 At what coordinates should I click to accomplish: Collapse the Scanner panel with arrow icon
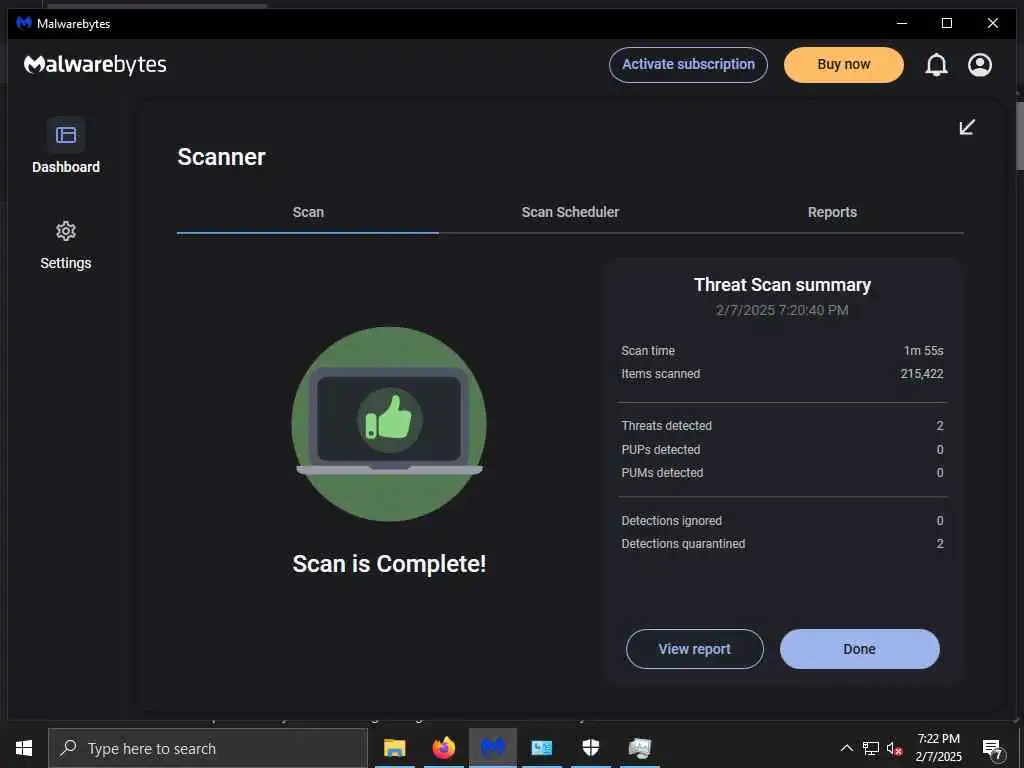(967, 127)
